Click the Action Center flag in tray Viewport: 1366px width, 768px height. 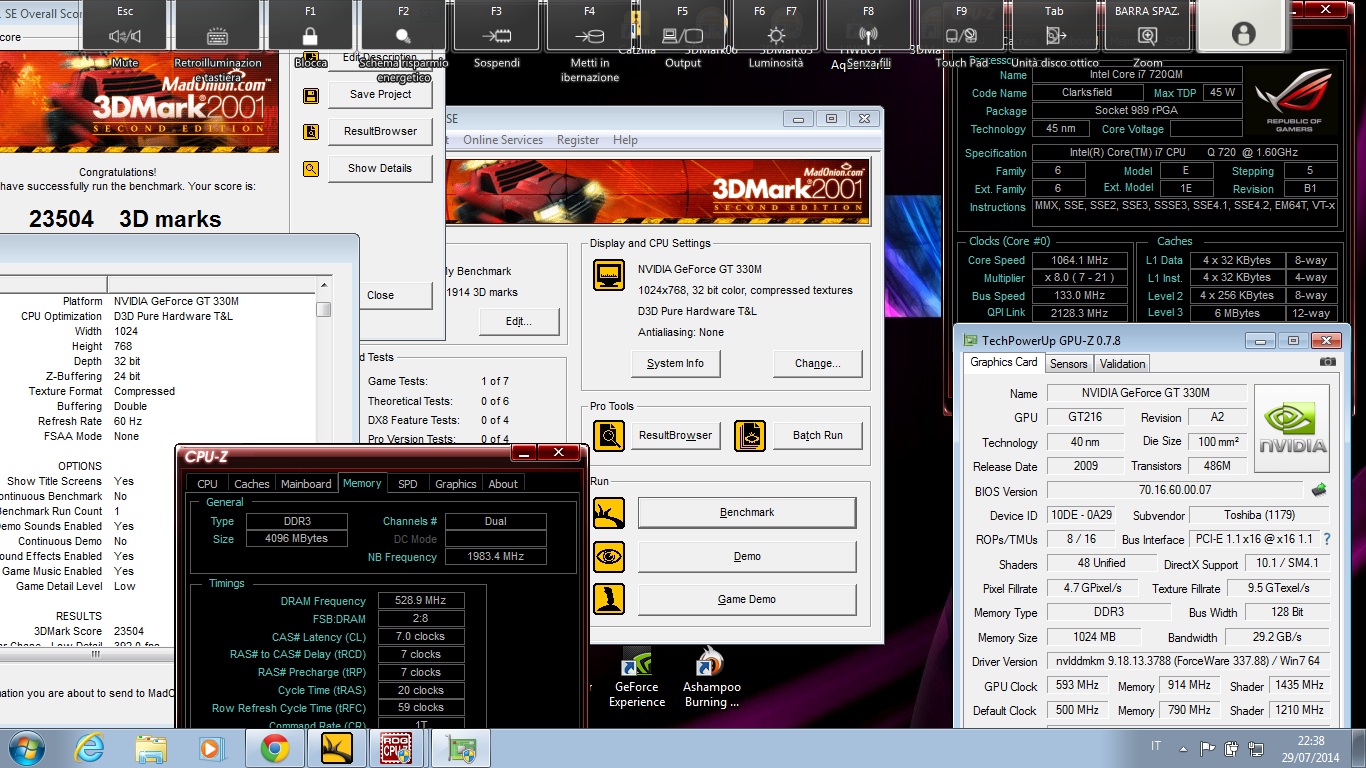click(1208, 747)
